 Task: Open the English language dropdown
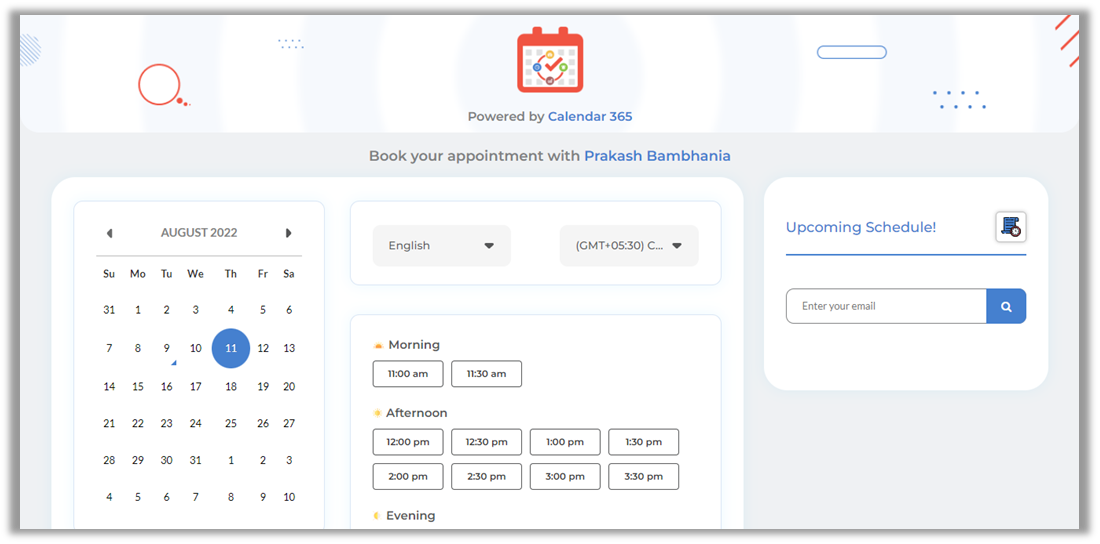click(x=441, y=246)
